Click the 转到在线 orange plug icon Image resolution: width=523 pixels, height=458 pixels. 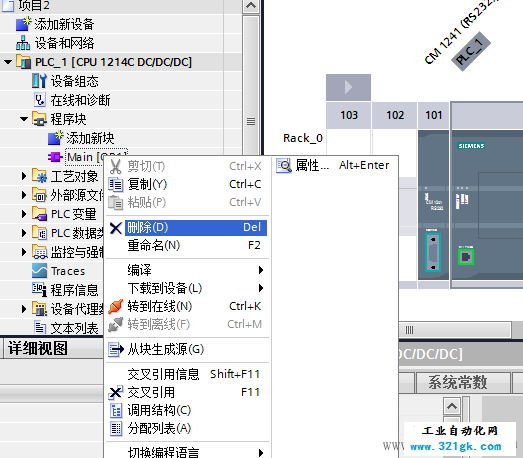click(116, 307)
